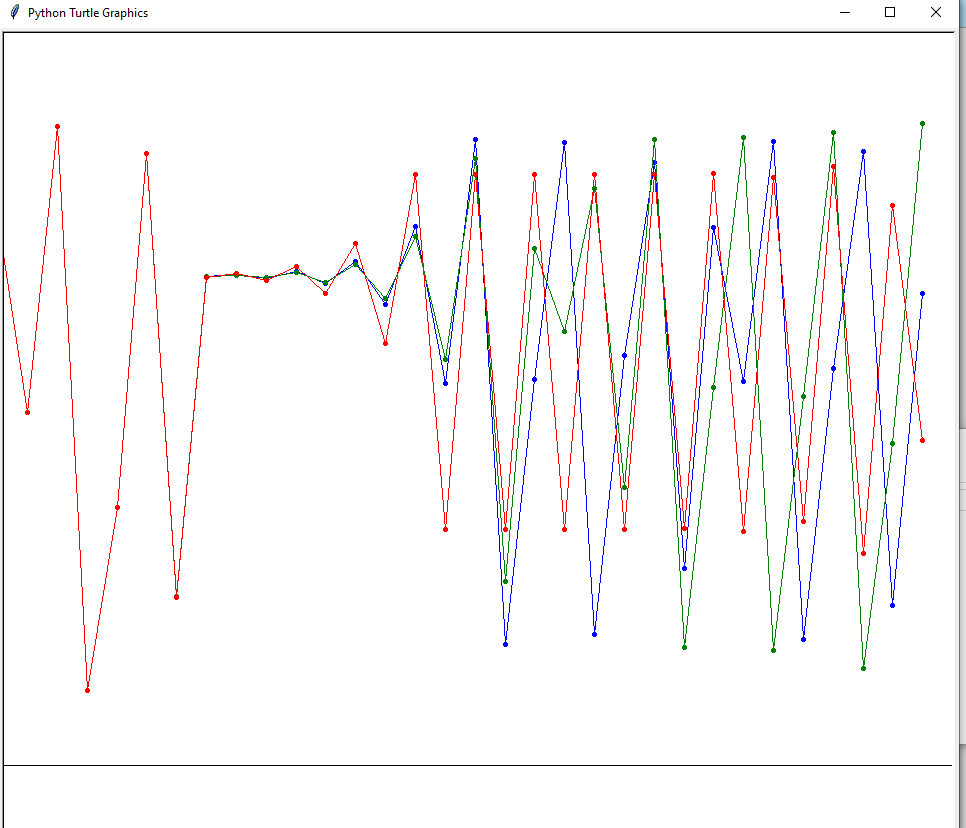The width and height of the screenshot is (966, 828).
Task: Click the lowest red data point
Action: pos(87,690)
